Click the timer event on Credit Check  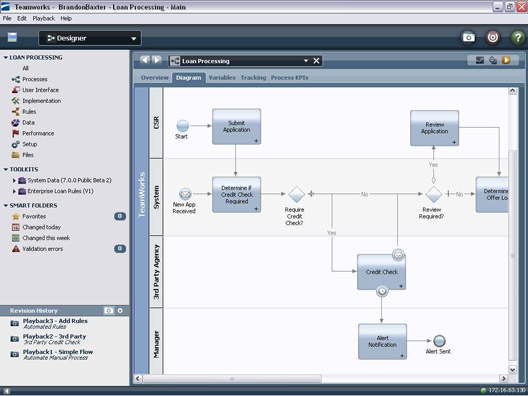[382, 291]
